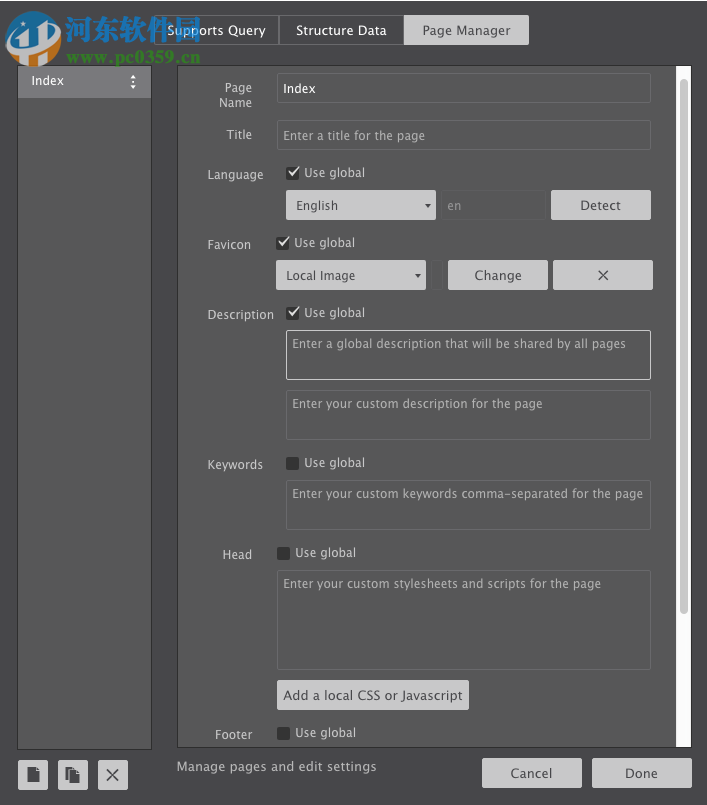This screenshot has height=805, width=707.
Task: Click the Page Name input field
Action: (464, 88)
